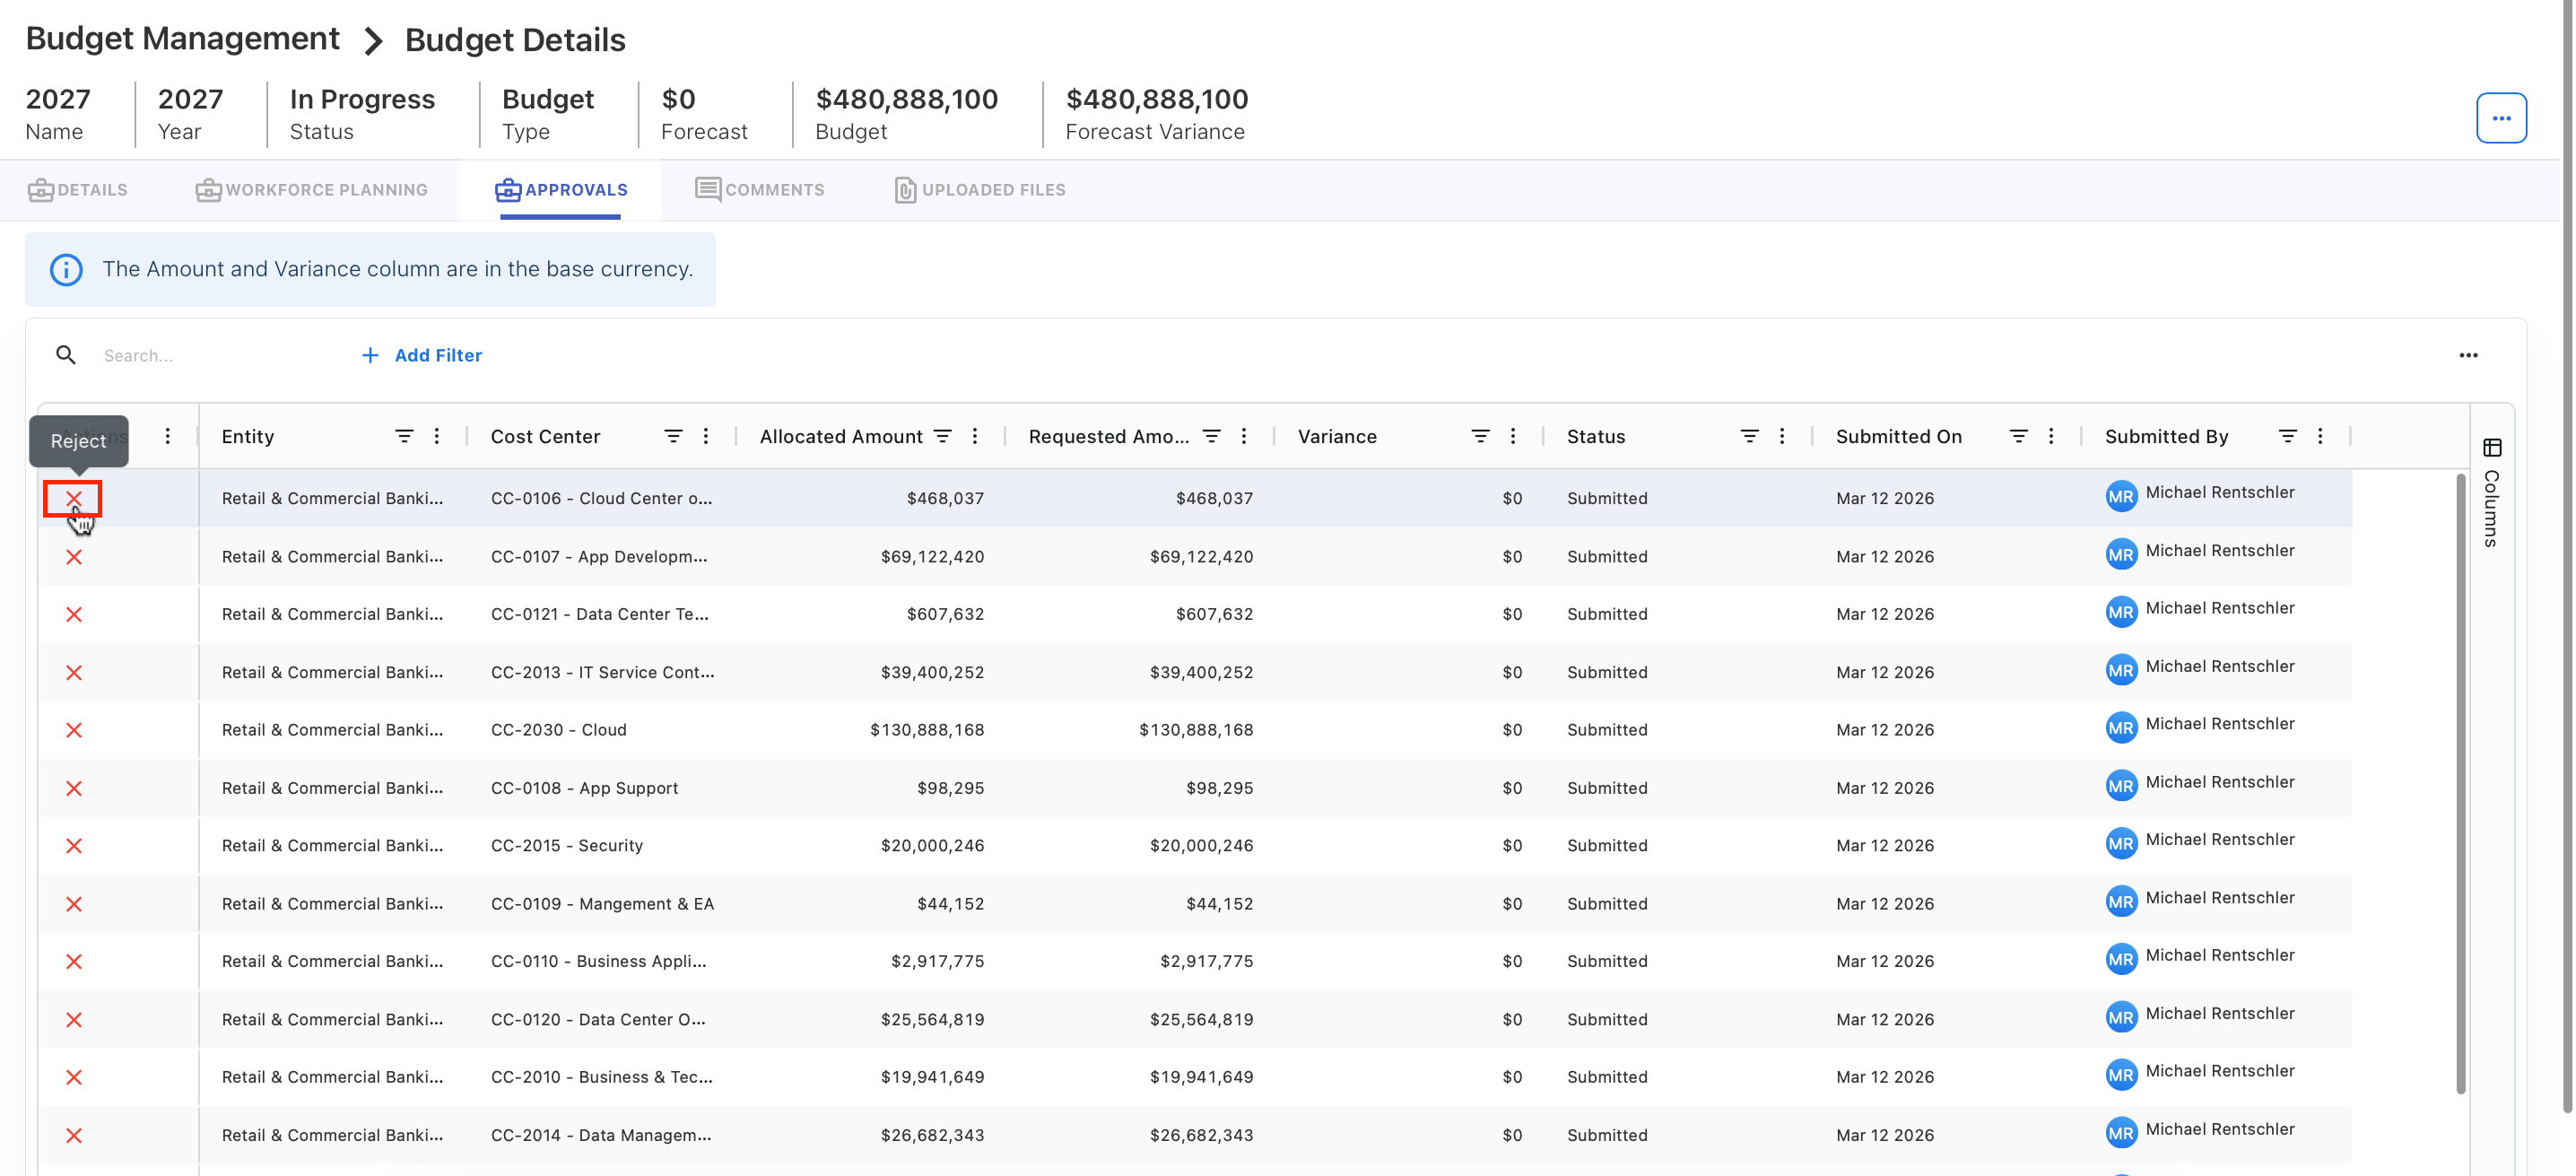Open the Submitted On column filter

pos(2018,436)
